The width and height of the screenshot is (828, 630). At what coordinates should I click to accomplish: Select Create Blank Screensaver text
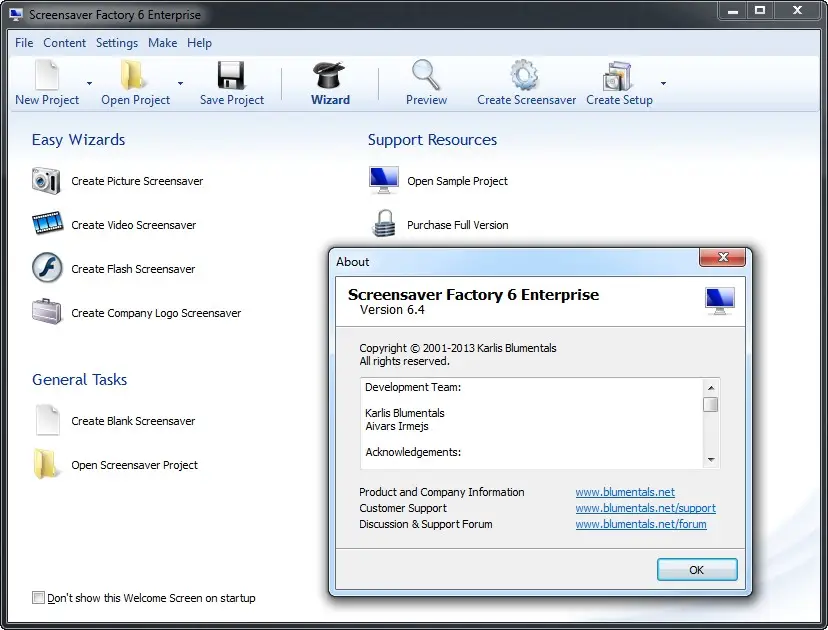[x=133, y=421]
